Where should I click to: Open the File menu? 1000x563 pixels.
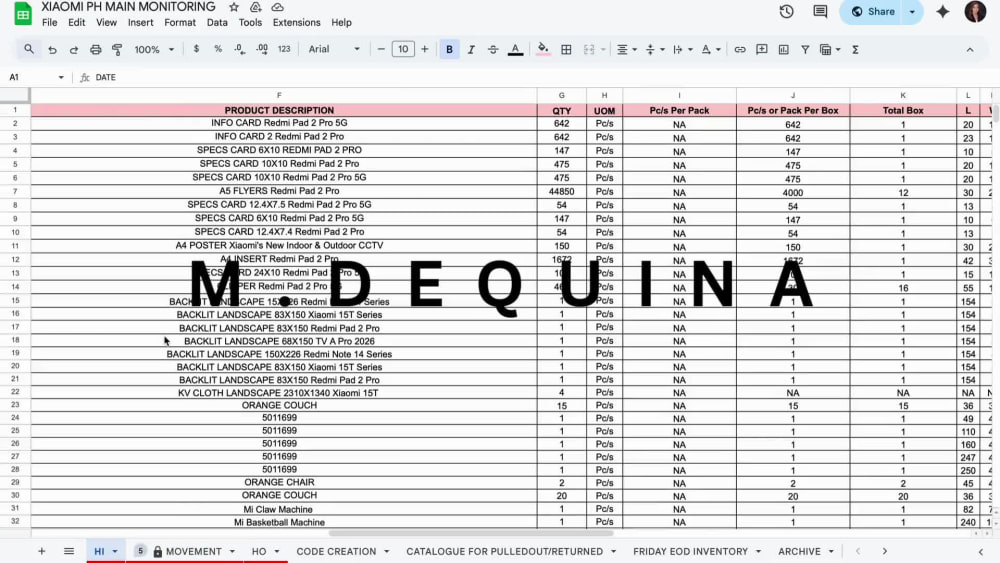click(49, 22)
